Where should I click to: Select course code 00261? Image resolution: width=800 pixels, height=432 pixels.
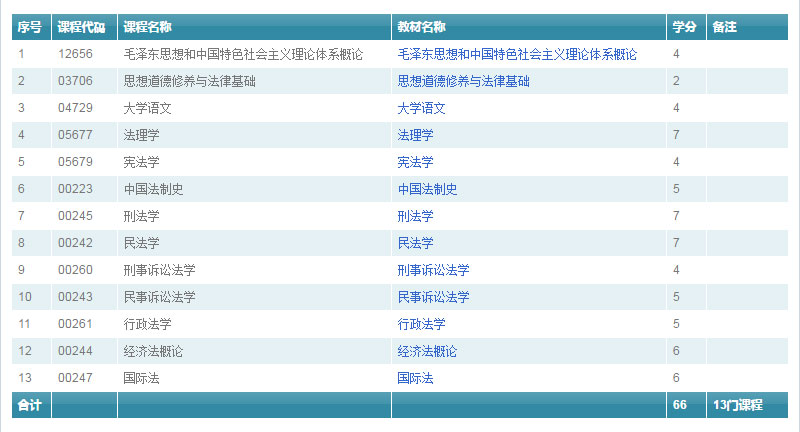point(76,324)
